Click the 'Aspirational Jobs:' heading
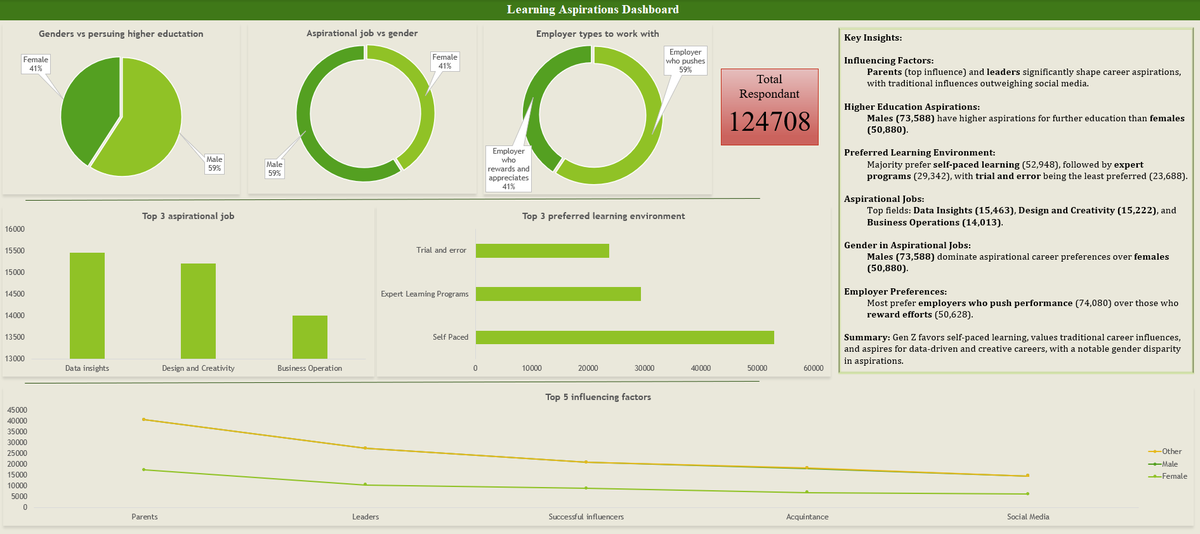 click(x=885, y=198)
